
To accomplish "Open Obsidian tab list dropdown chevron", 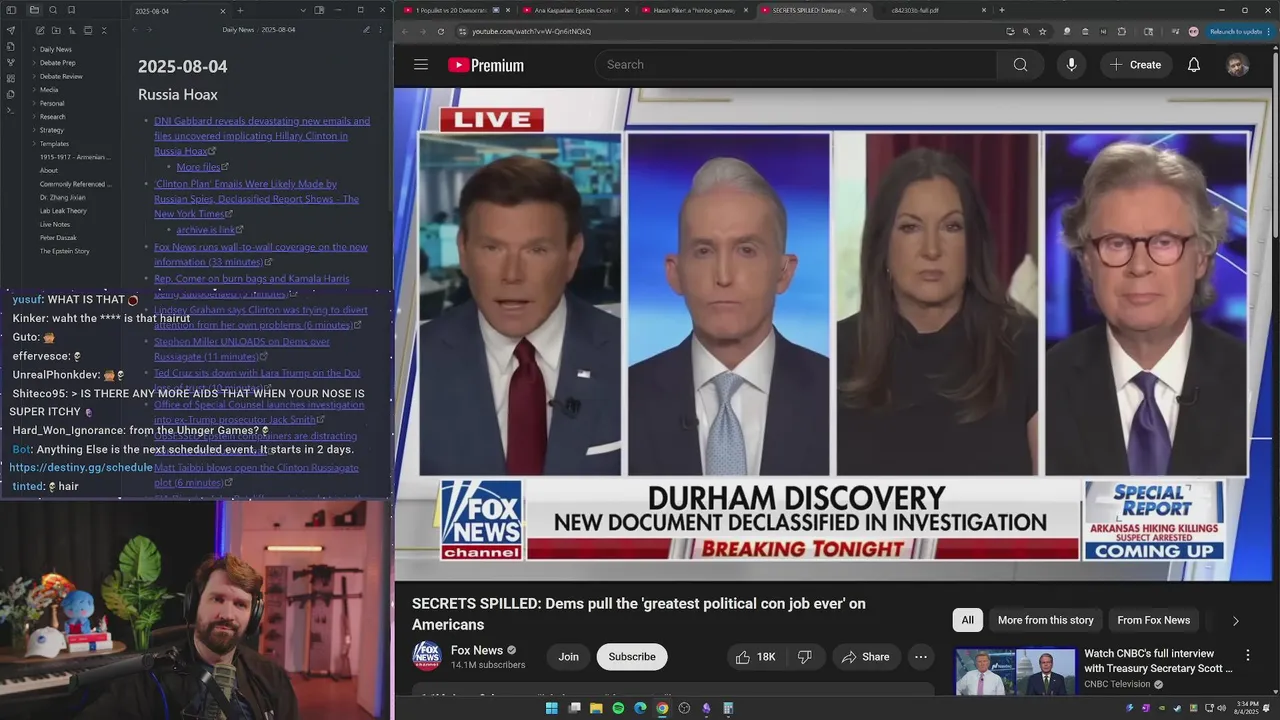I will click(303, 10).
